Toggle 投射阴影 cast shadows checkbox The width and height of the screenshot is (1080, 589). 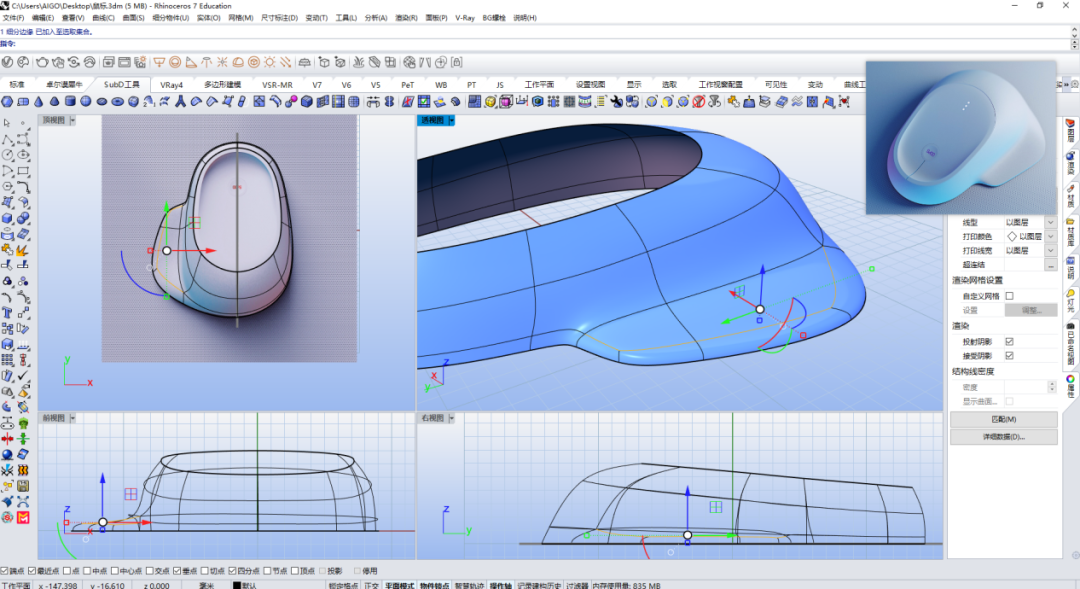[x=1009, y=342]
